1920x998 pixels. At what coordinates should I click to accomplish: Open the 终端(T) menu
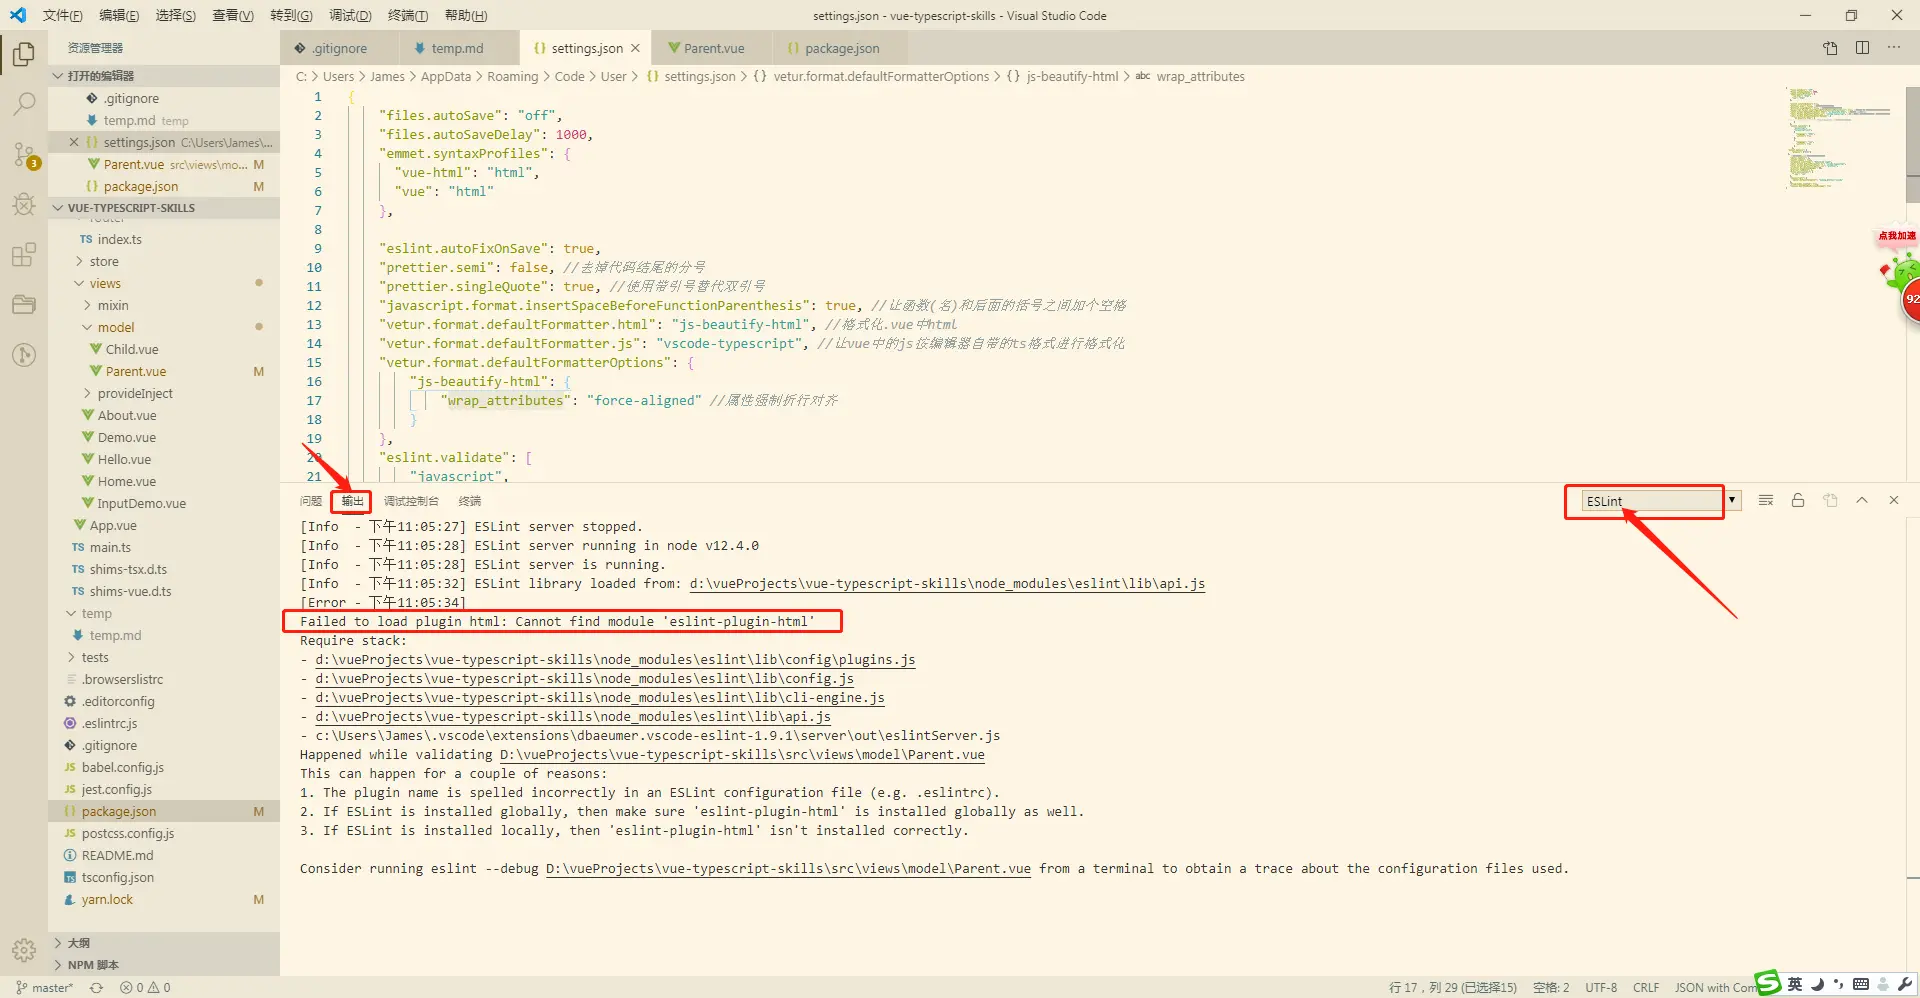click(408, 15)
